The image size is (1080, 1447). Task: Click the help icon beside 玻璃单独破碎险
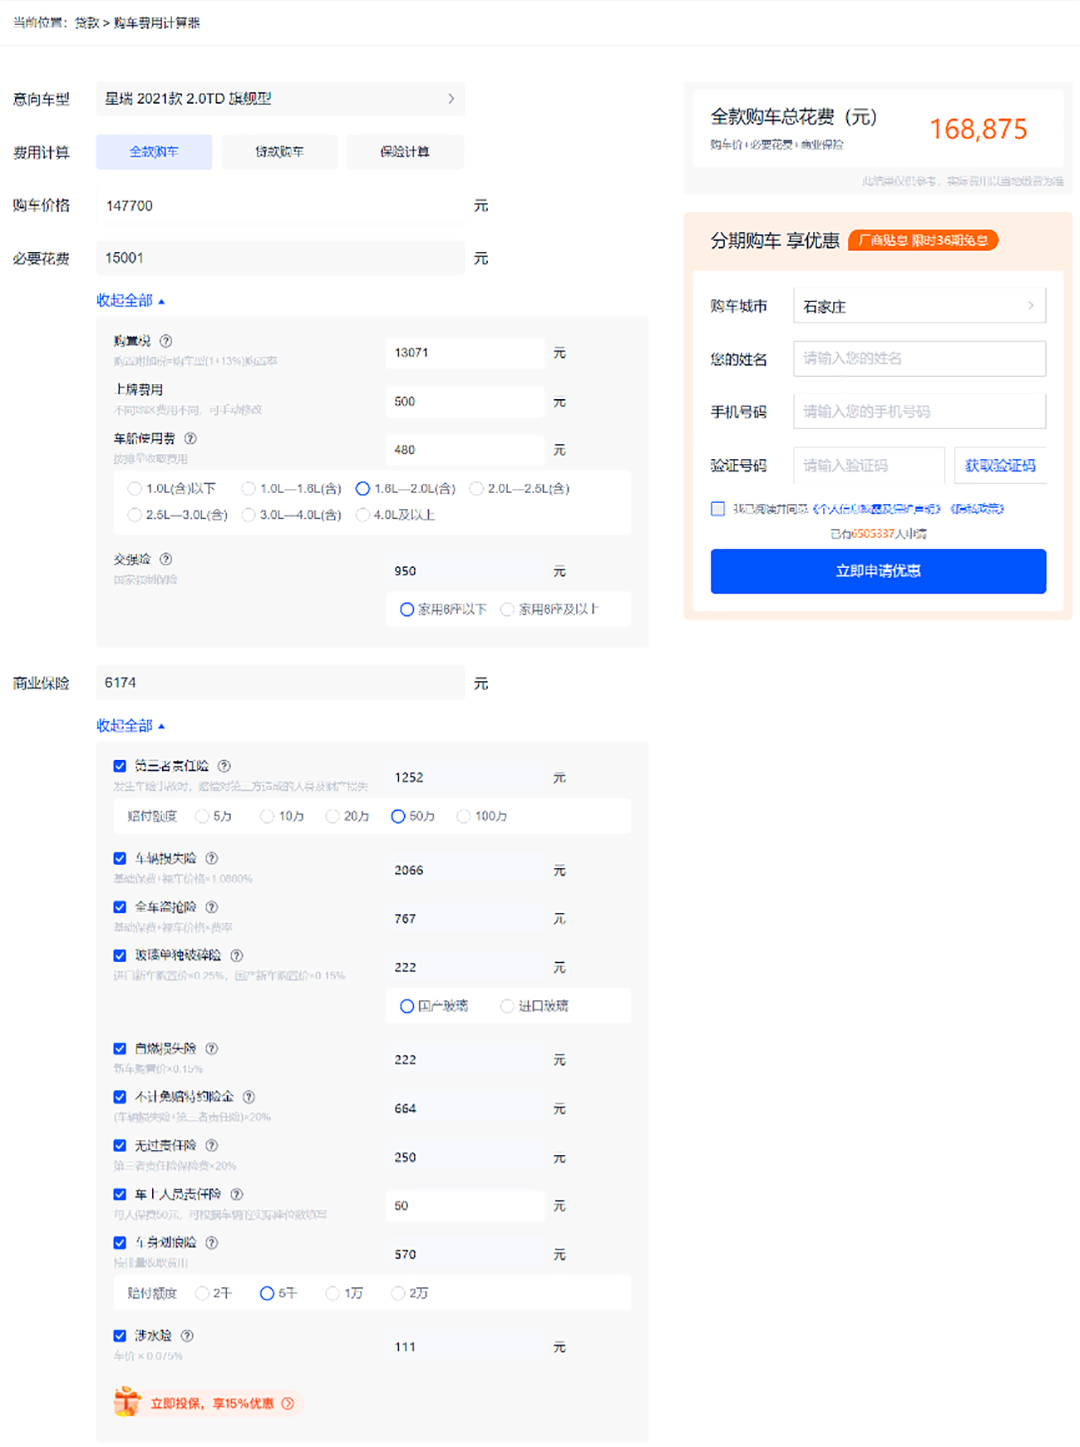[x=237, y=956]
